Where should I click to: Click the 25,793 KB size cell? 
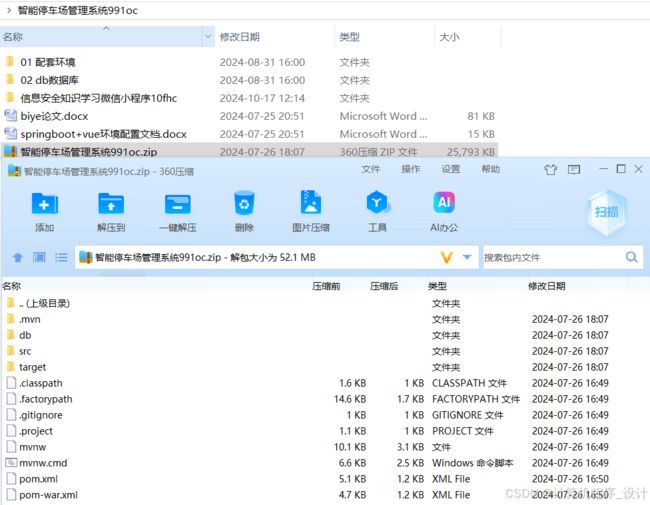471,152
